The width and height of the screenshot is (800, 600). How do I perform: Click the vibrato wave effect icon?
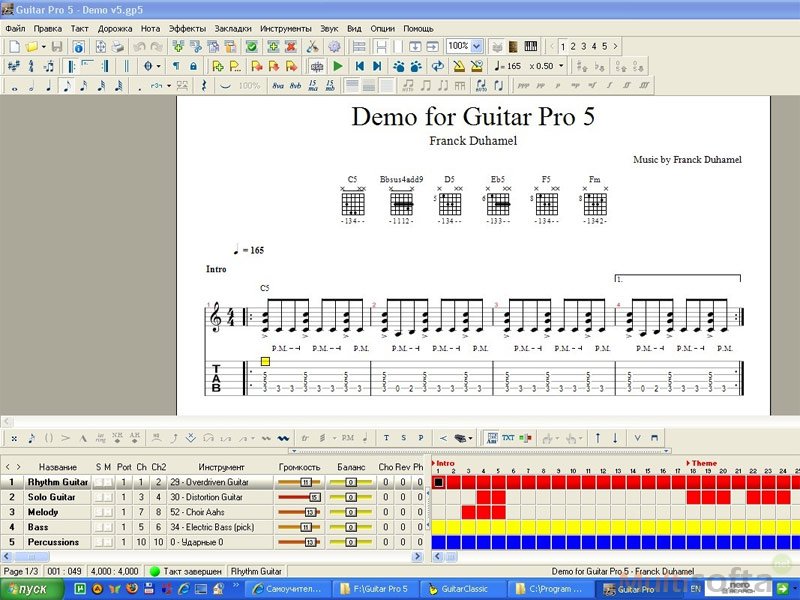click(x=283, y=438)
